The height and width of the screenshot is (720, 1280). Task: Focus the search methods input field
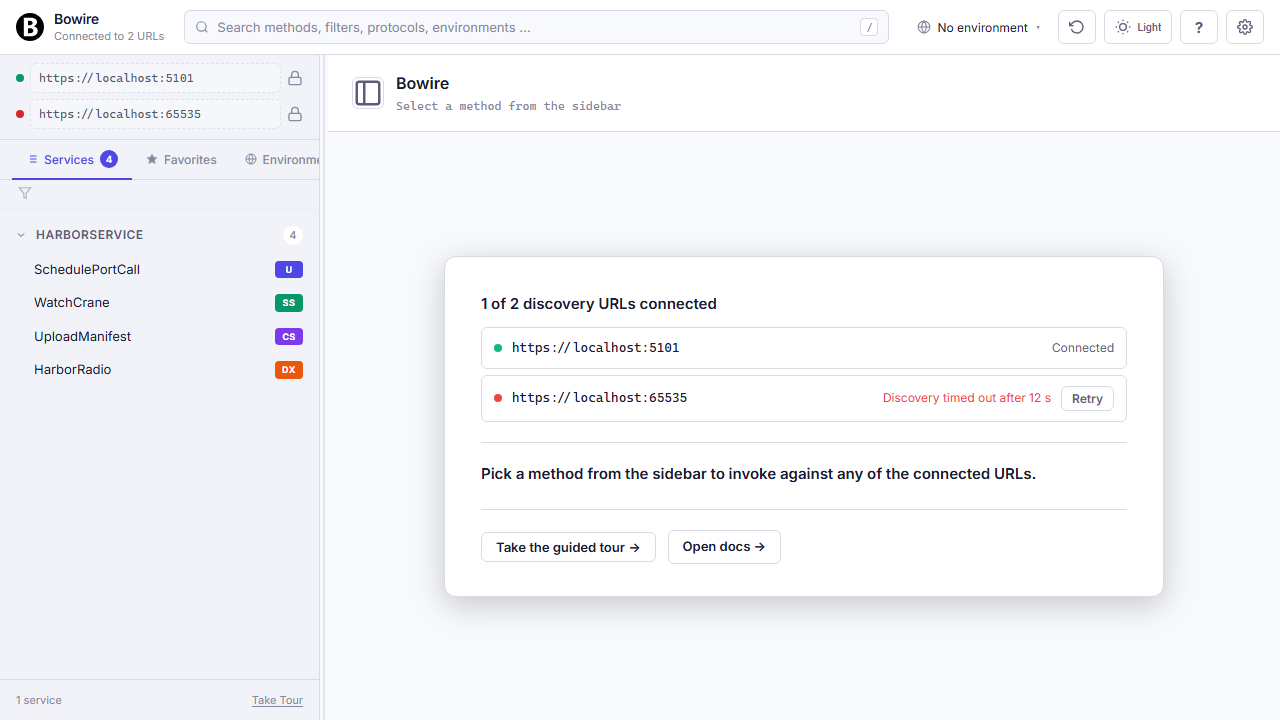(536, 27)
